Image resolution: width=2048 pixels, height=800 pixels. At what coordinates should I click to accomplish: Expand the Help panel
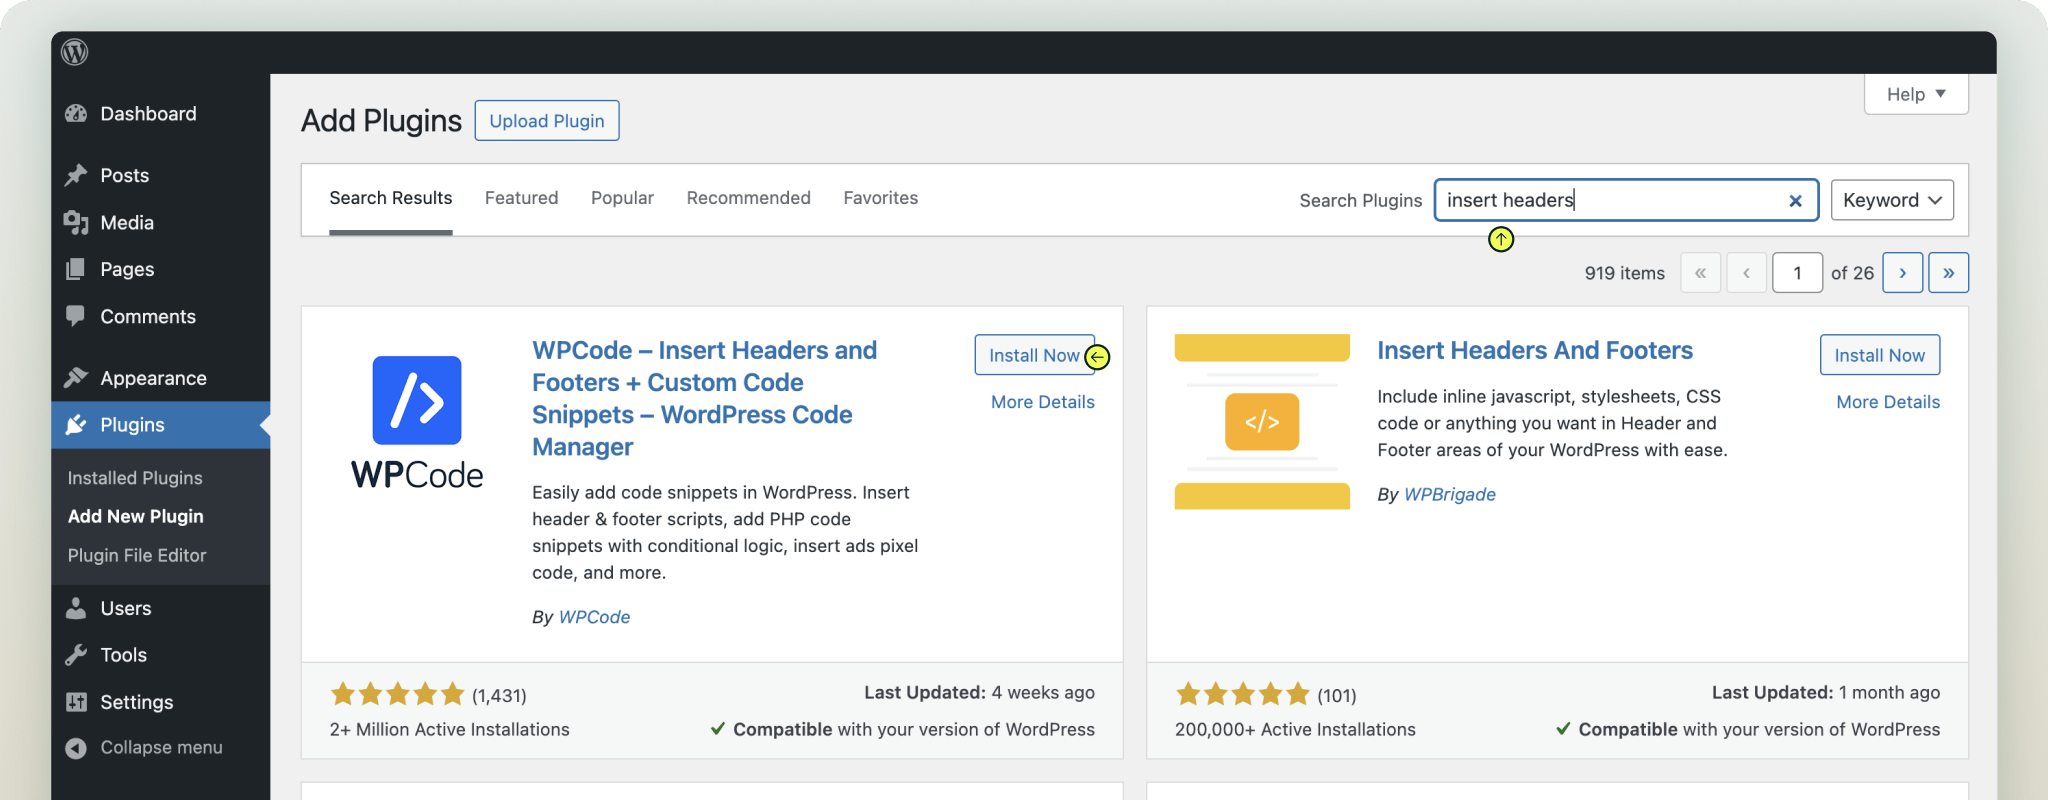[1916, 94]
